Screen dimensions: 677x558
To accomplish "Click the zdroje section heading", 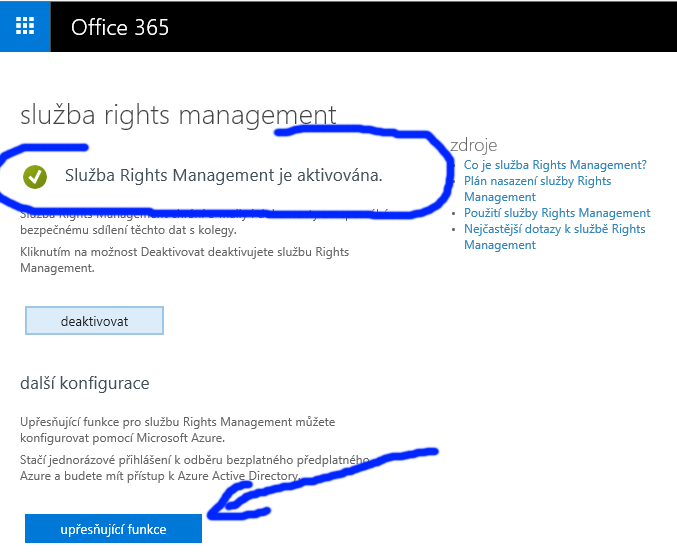I will click(474, 145).
